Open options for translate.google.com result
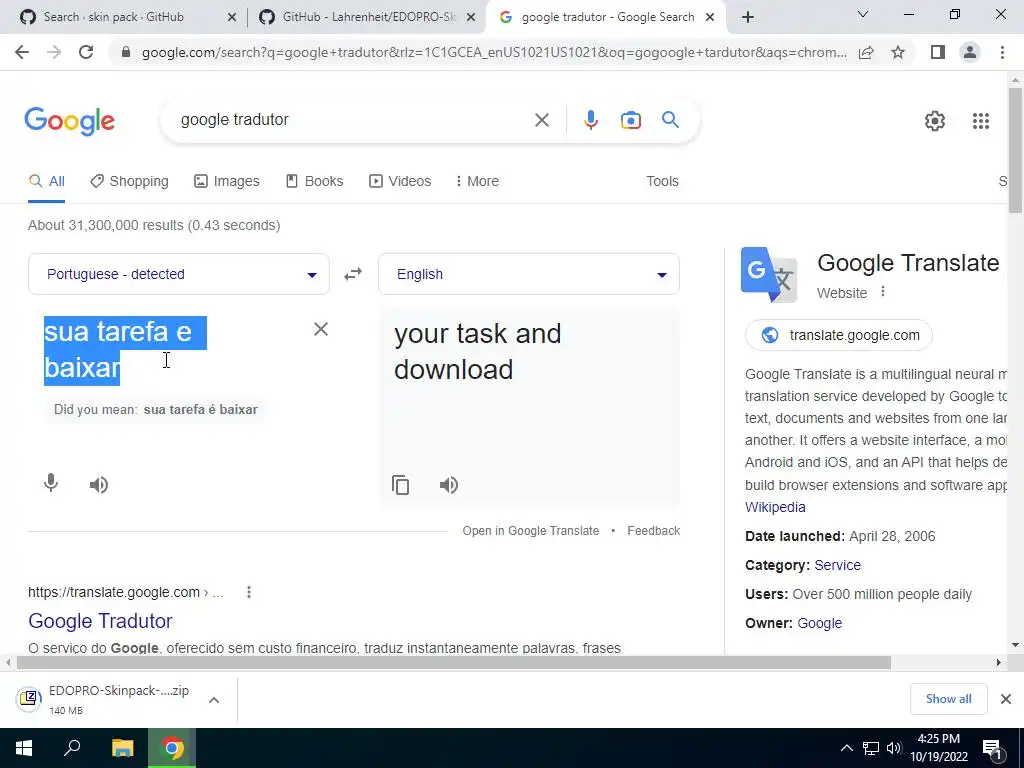The height and width of the screenshot is (768, 1024). [x=249, y=592]
